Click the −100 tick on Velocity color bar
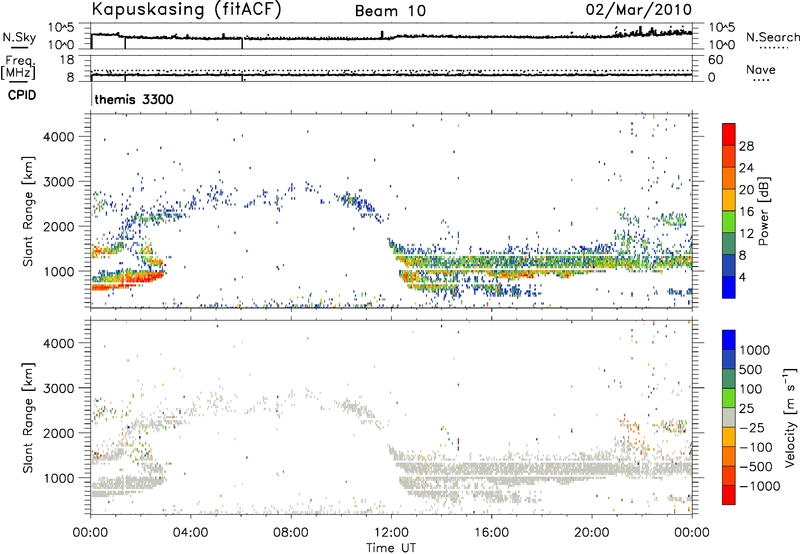 [758, 447]
